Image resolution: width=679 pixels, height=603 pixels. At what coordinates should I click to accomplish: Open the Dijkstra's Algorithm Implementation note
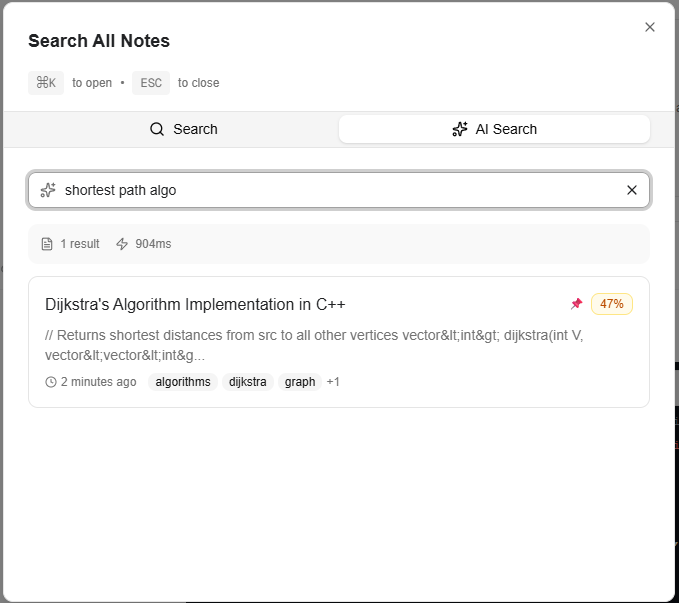pos(195,304)
